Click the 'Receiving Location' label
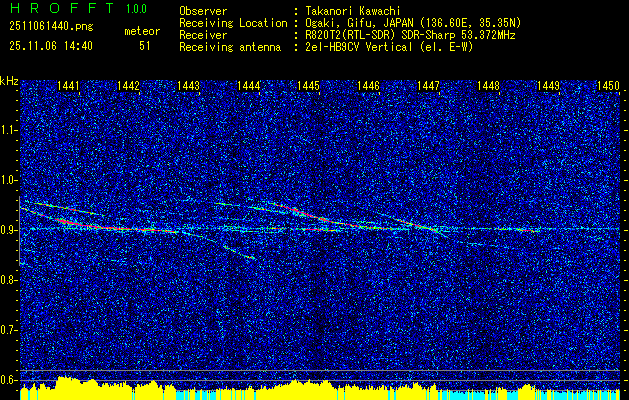Viewport: 629px width, 400px height. click(x=233, y=23)
